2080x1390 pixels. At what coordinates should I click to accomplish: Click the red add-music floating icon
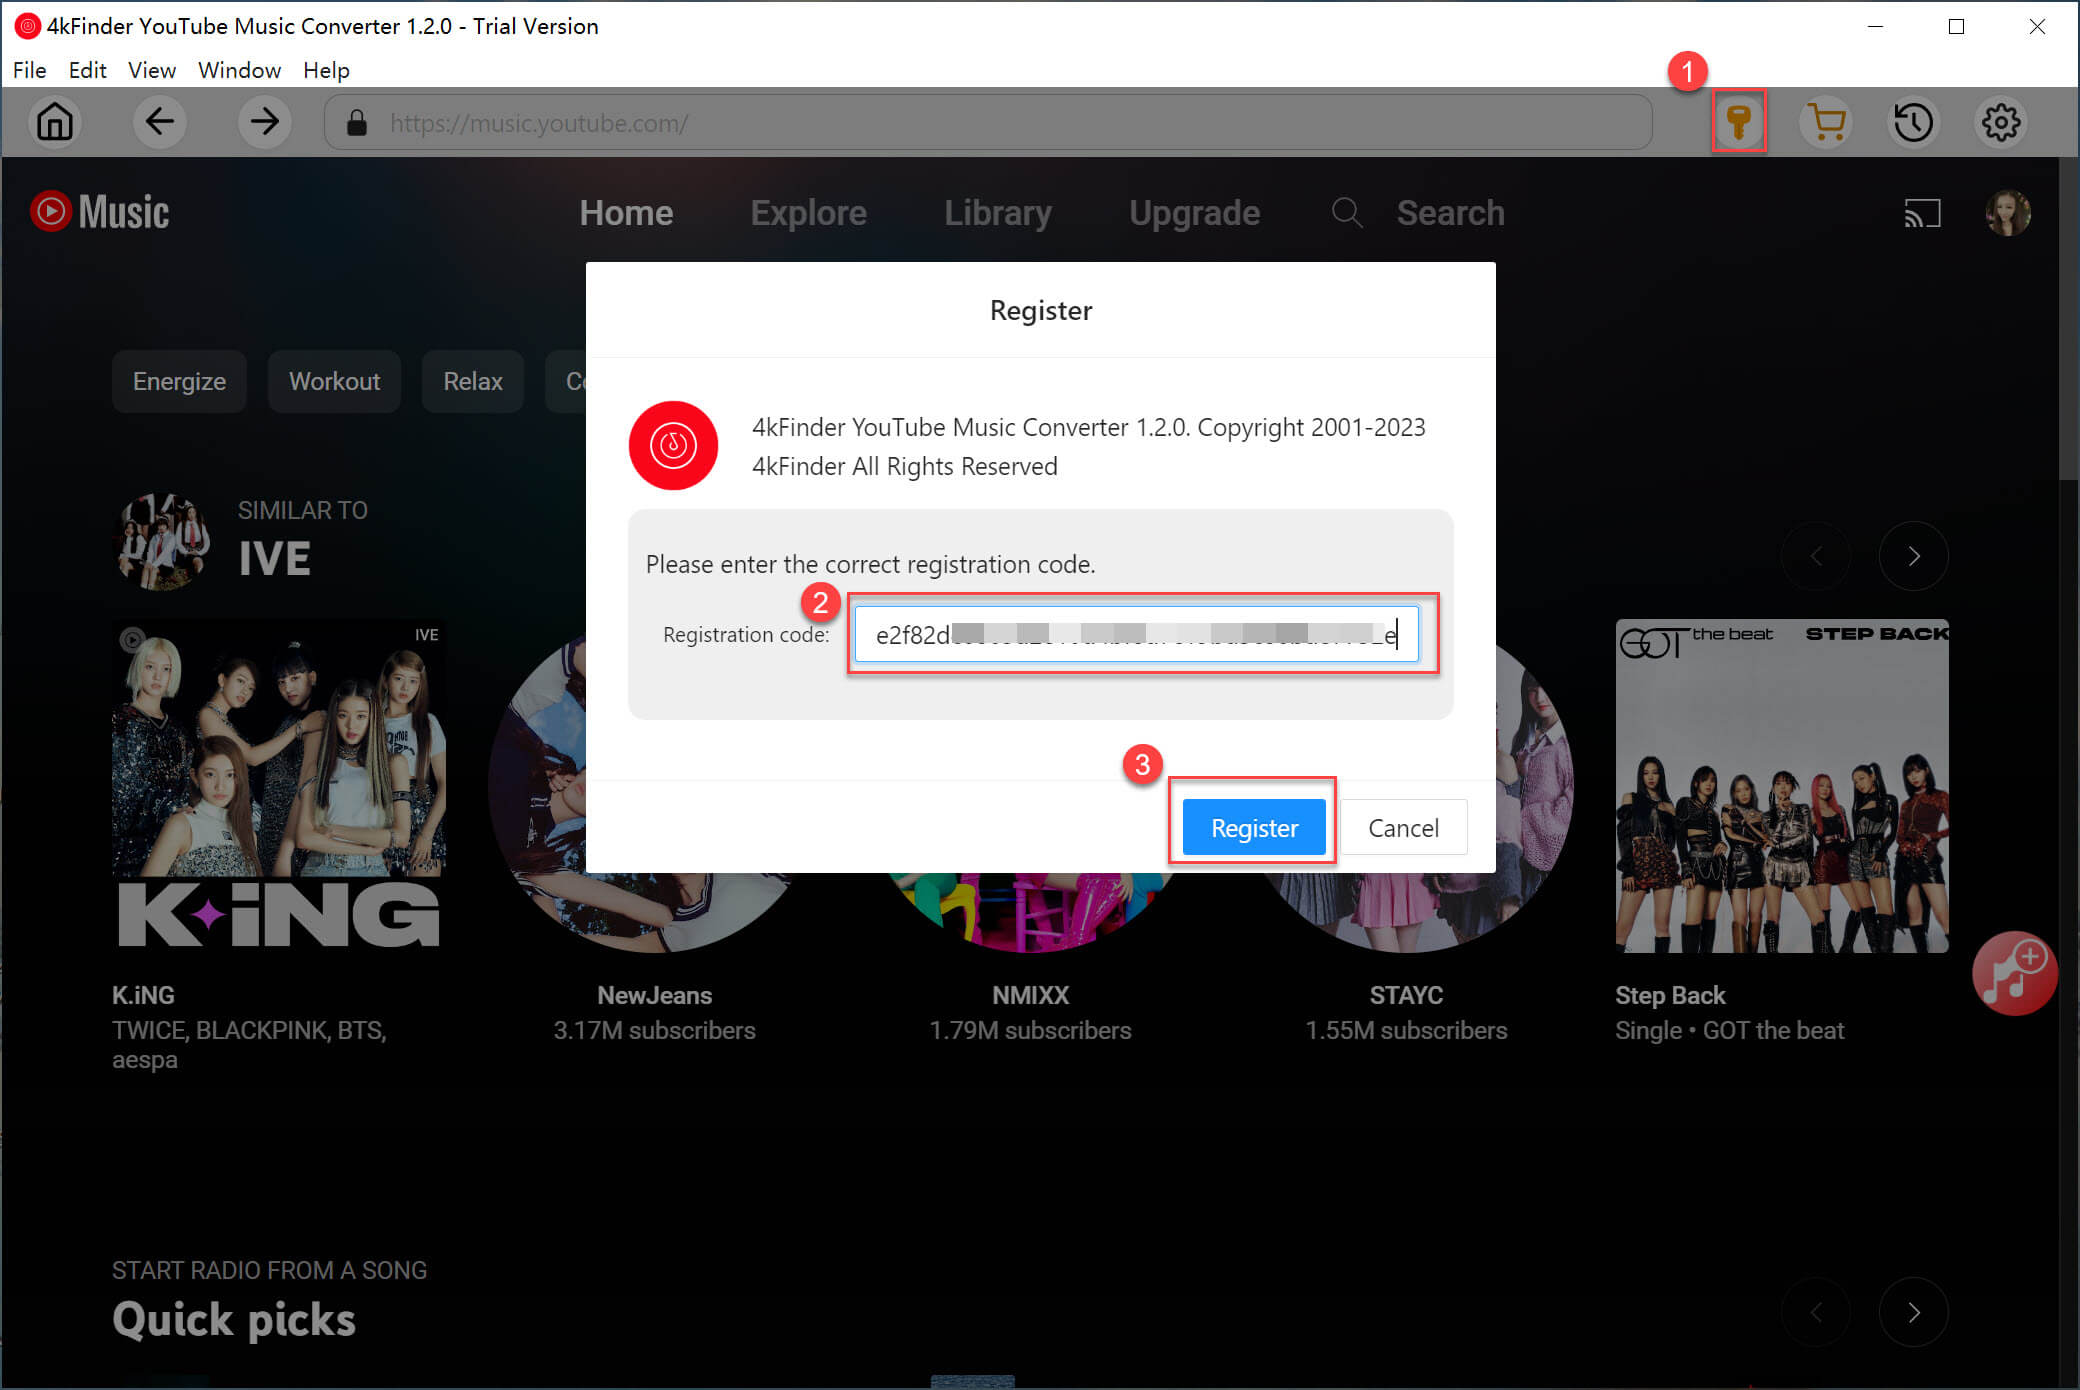(2014, 973)
